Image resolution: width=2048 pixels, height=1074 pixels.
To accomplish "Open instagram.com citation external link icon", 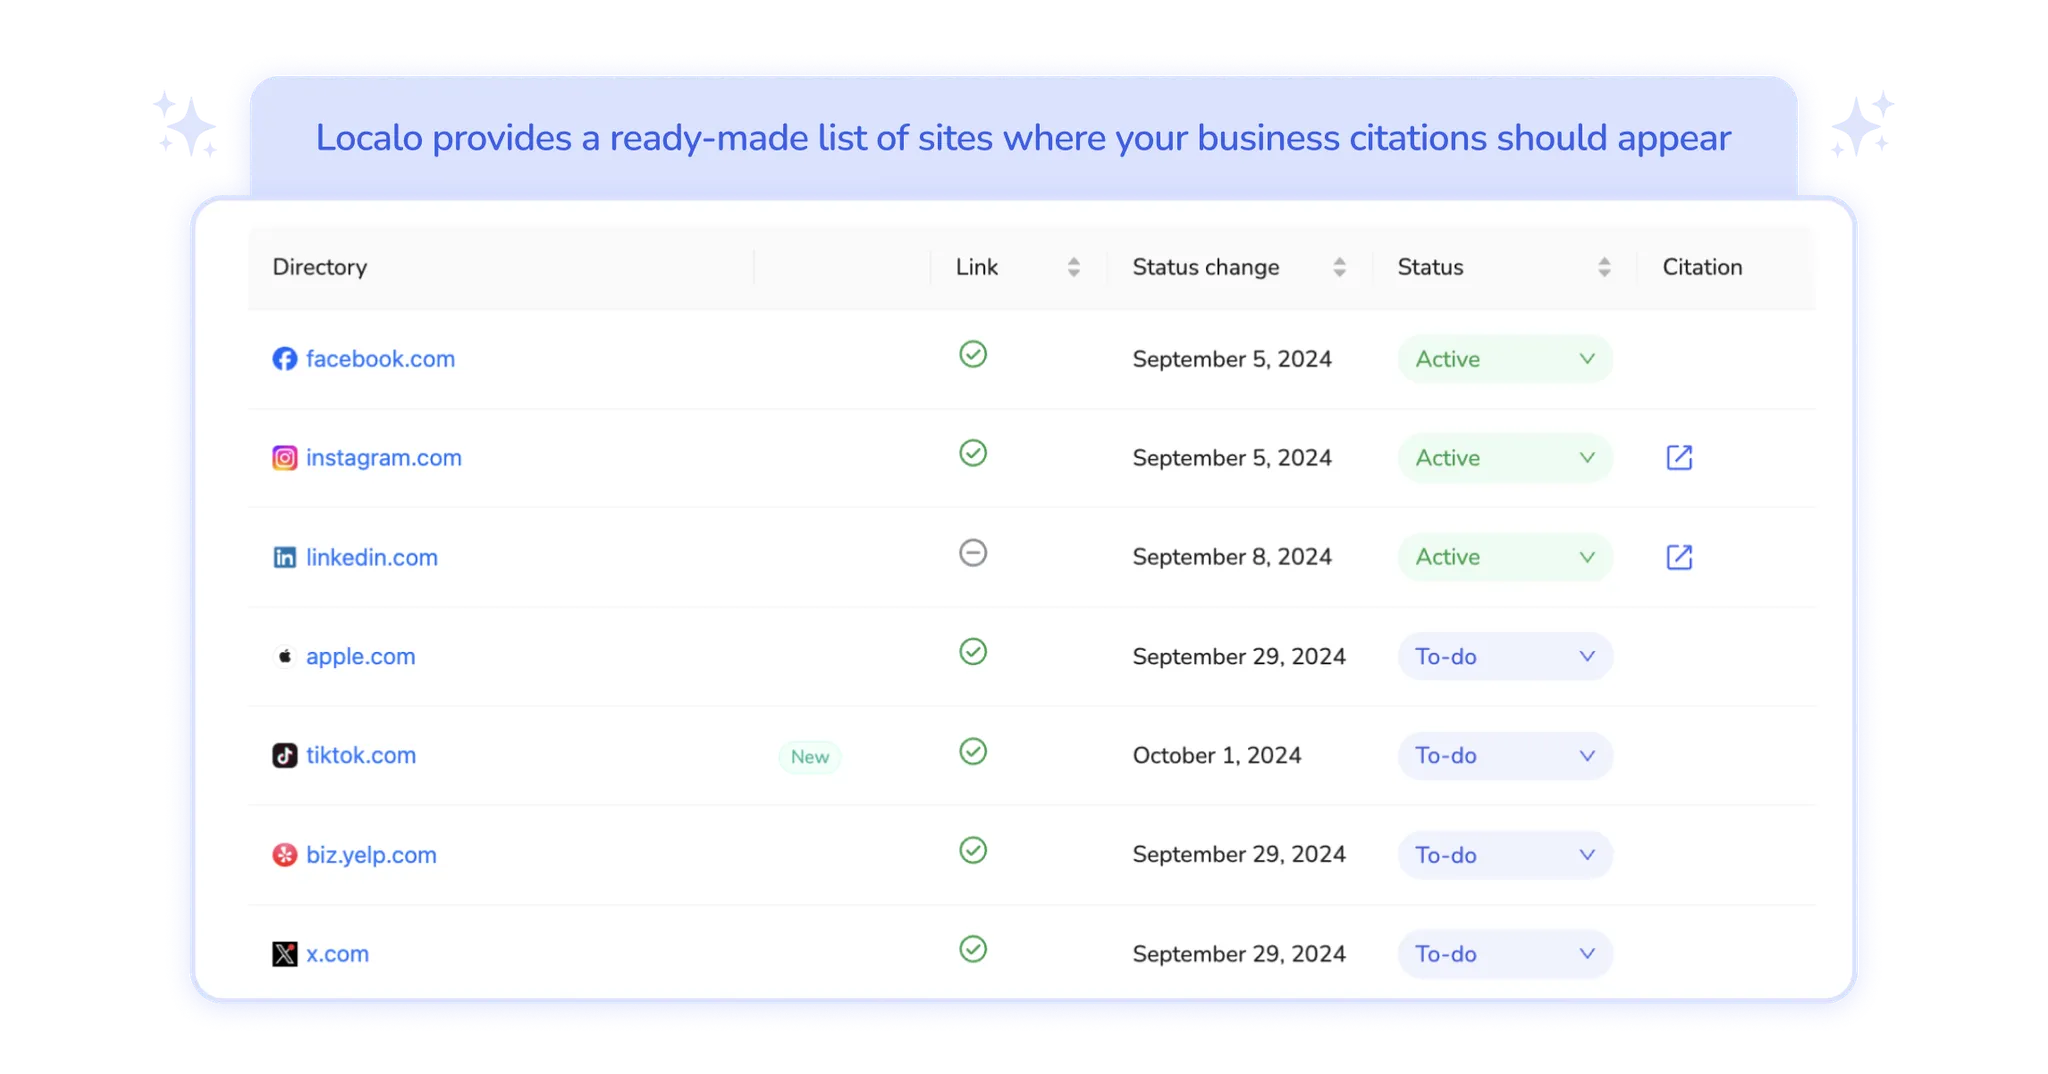I will [x=1679, y=458].
